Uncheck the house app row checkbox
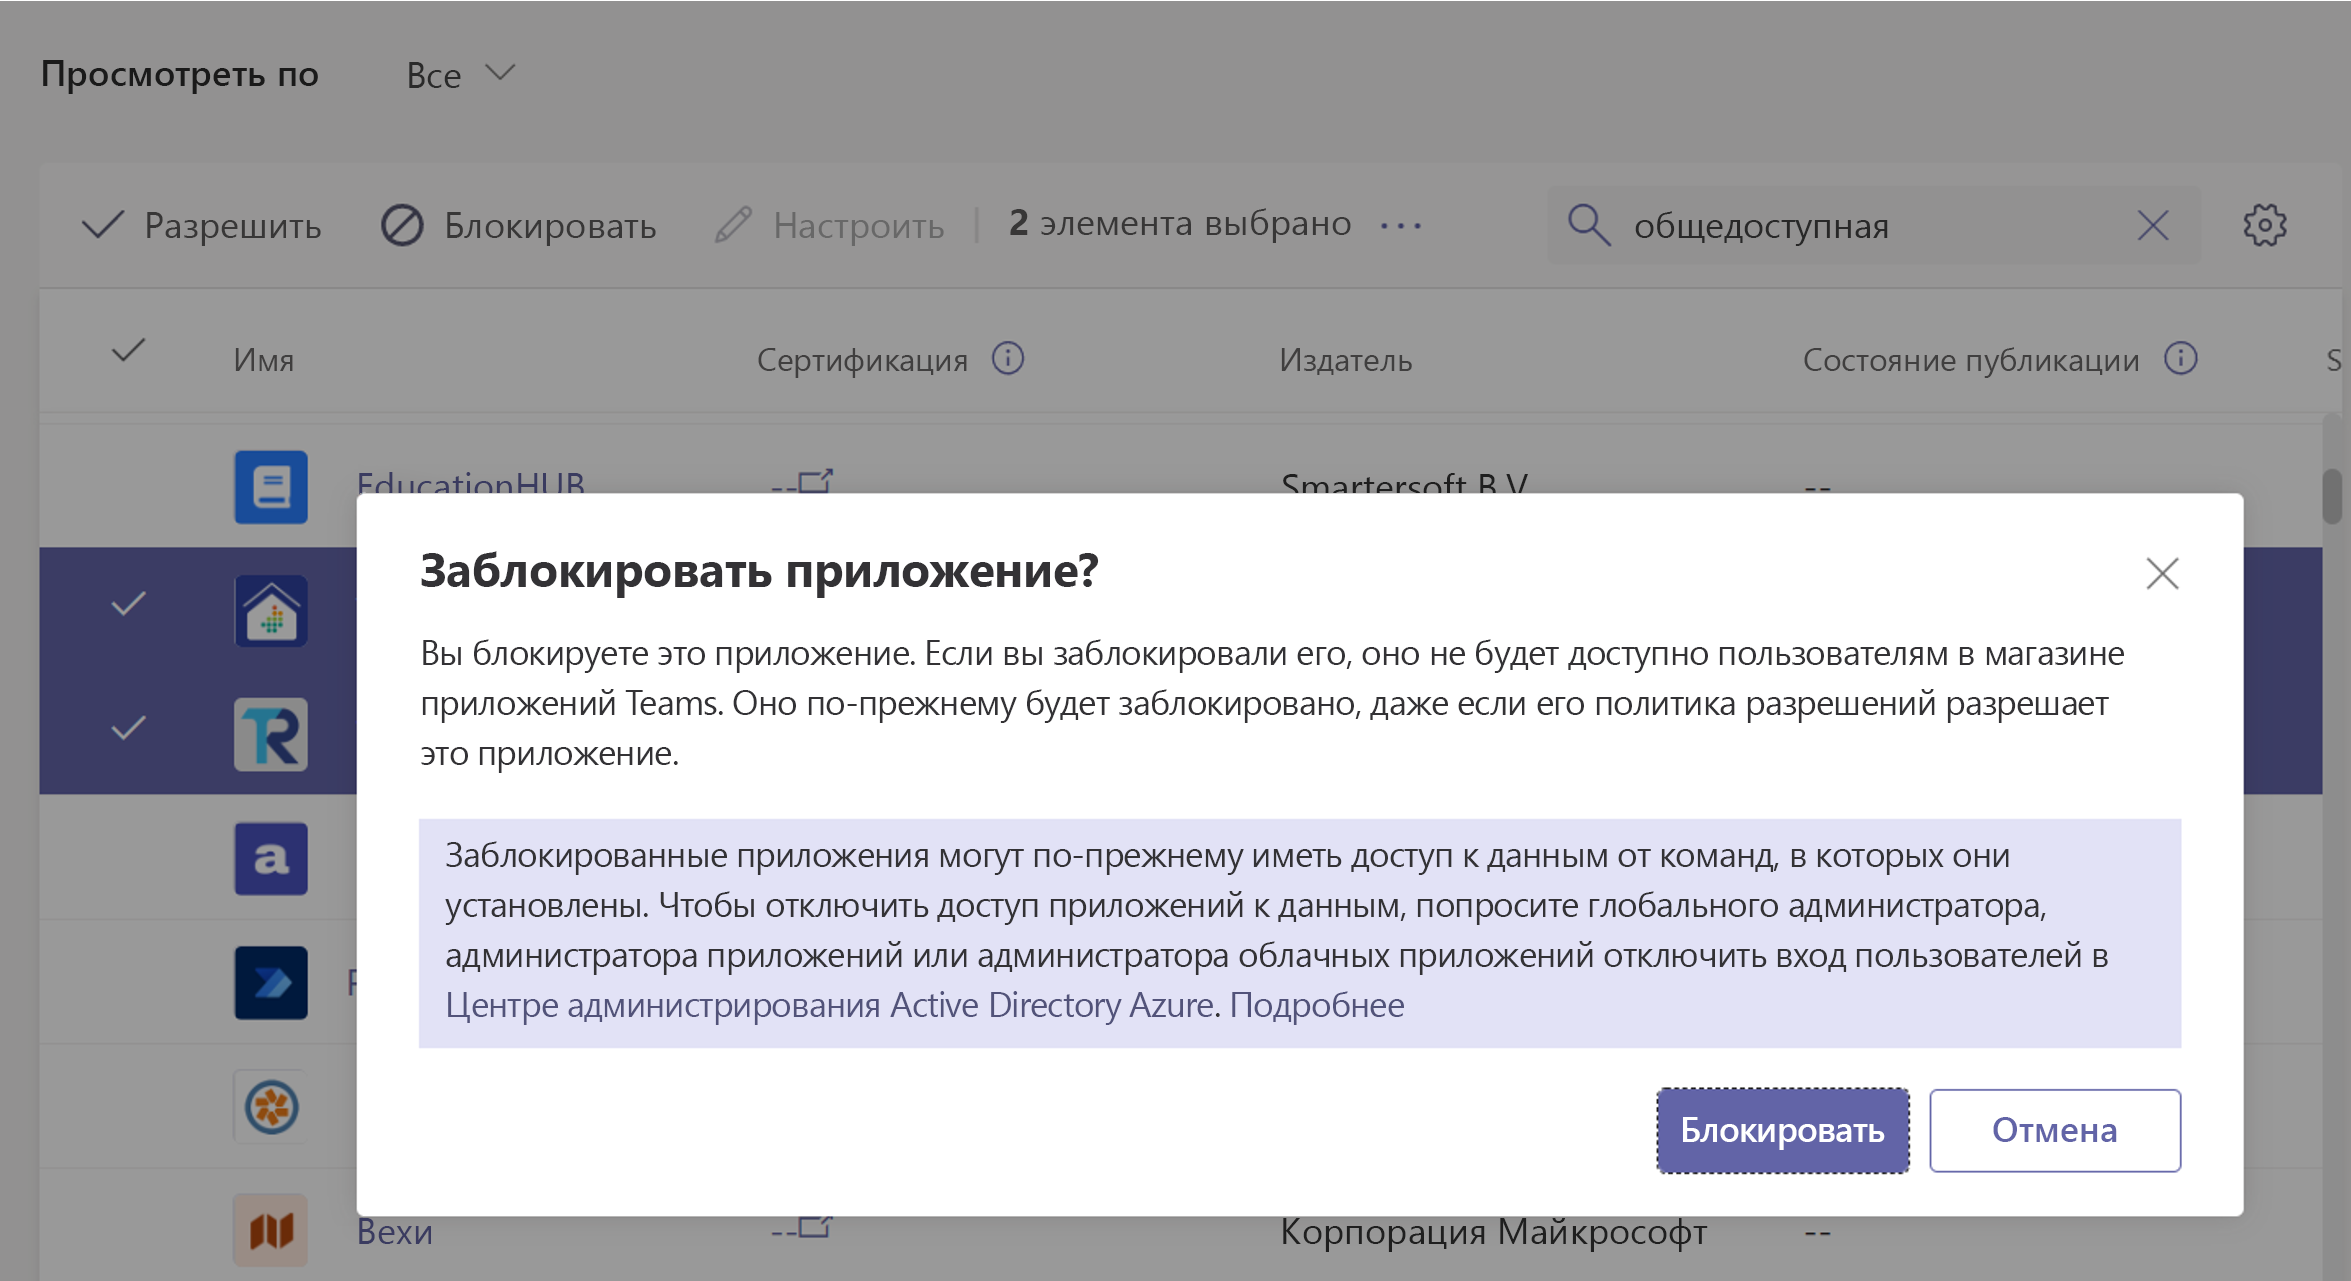The width and height of the screenshot is (2351, 1281). click(x=128, y=604)
